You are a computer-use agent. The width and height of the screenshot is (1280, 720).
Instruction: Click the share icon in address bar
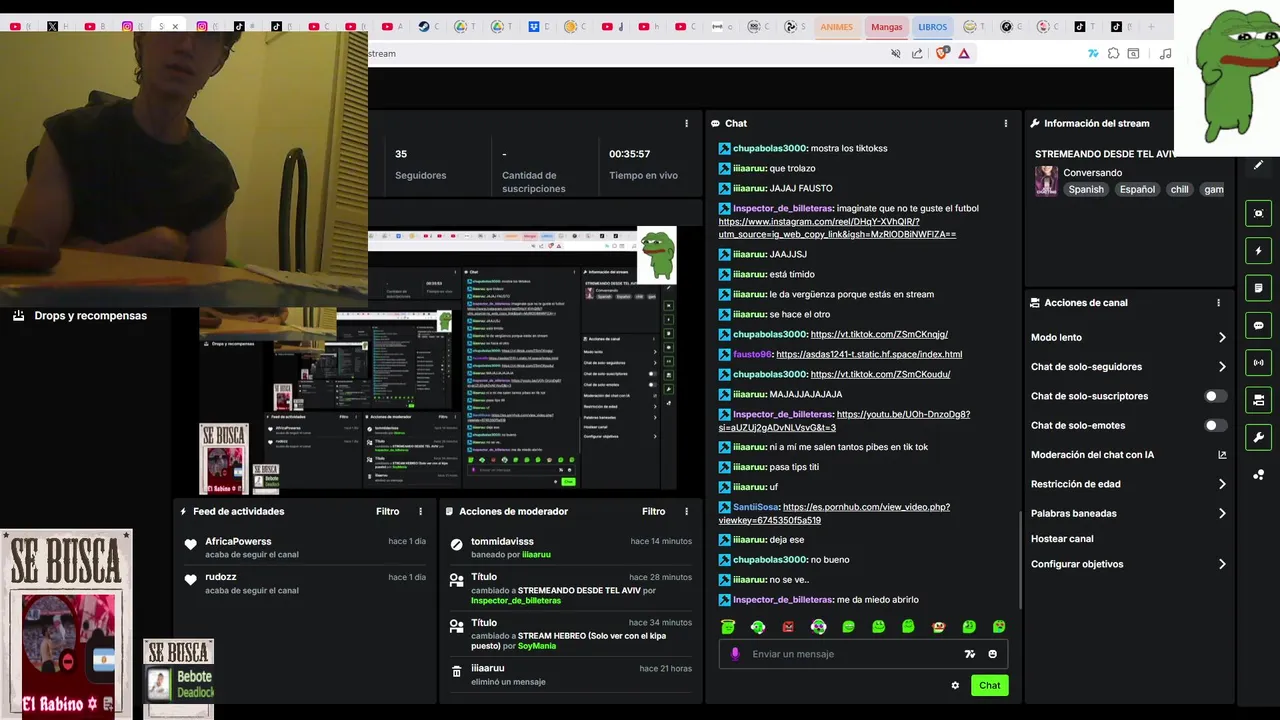(x=917, y=54)
